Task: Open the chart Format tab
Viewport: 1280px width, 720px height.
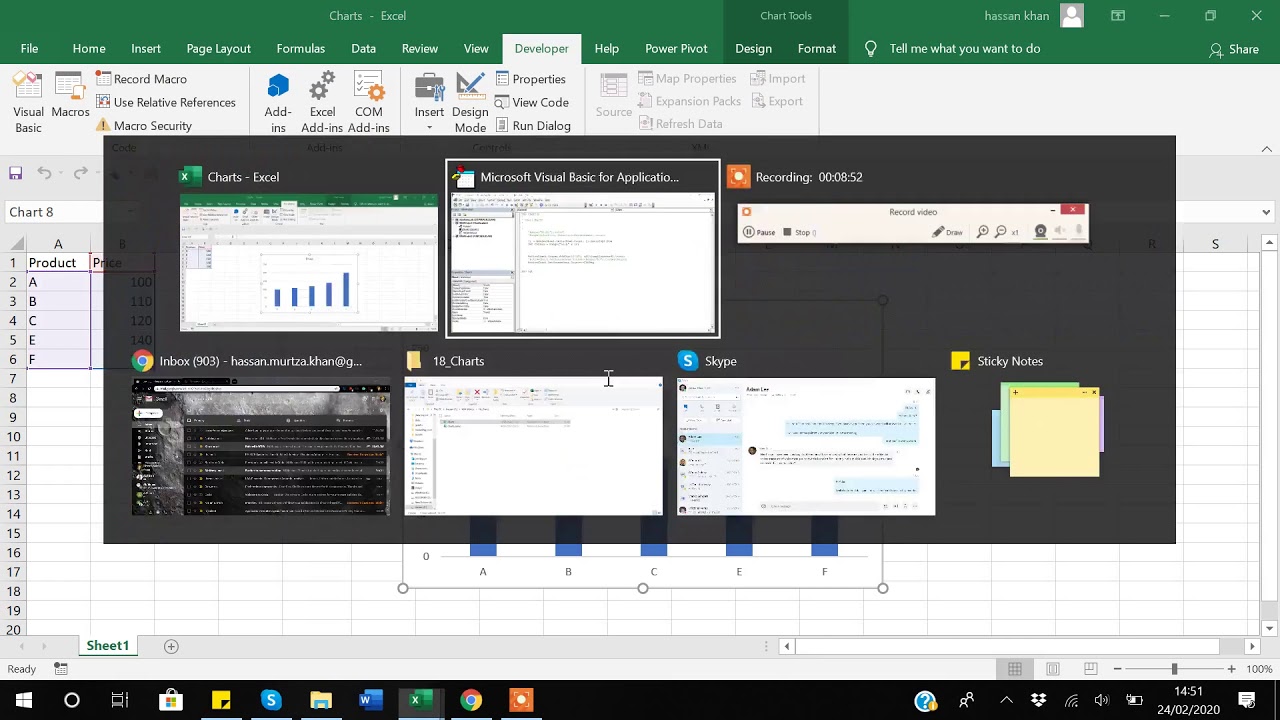Action: point(817,48)
